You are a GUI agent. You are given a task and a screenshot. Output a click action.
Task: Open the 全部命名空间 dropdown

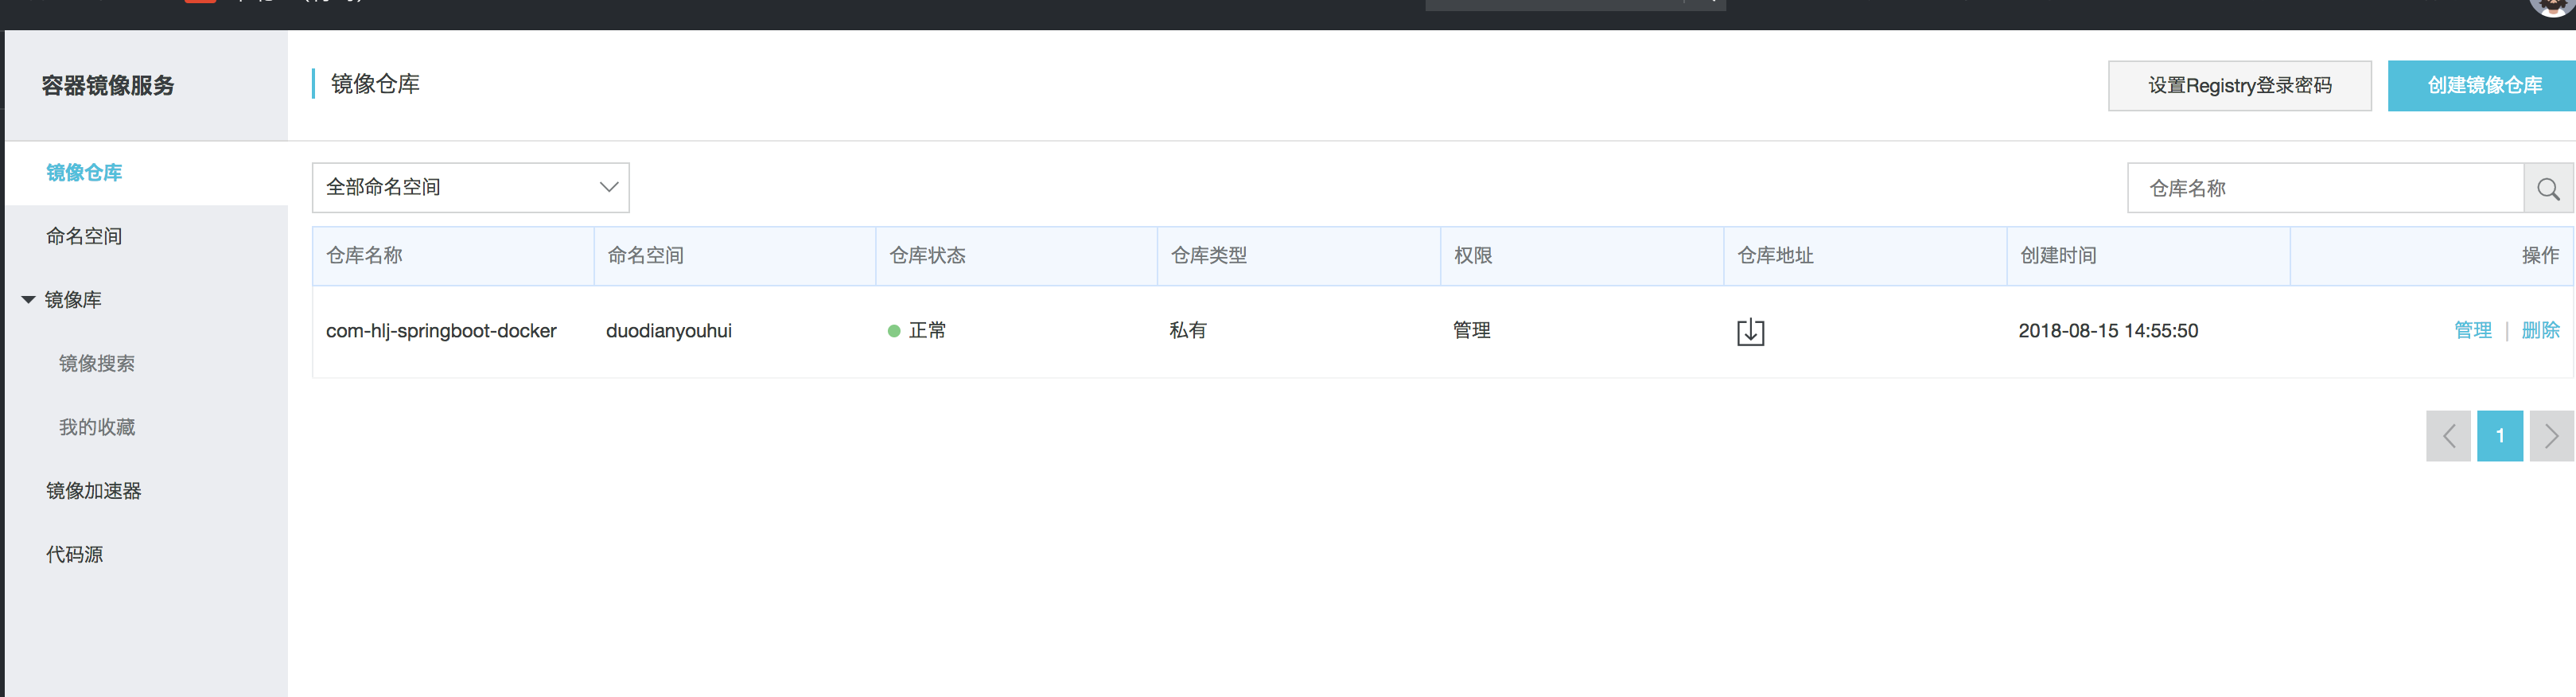(x=470, y=188)
